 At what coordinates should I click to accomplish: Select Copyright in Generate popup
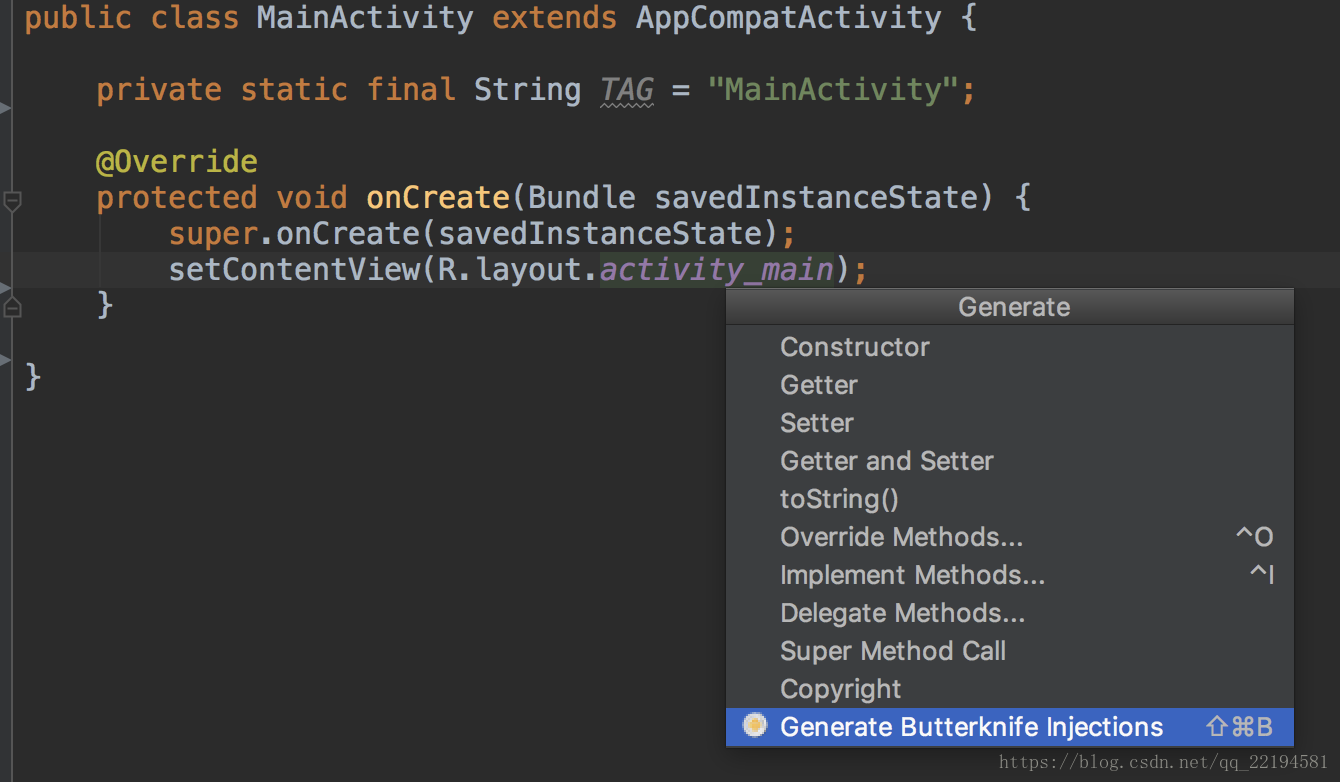coord(841,689)
